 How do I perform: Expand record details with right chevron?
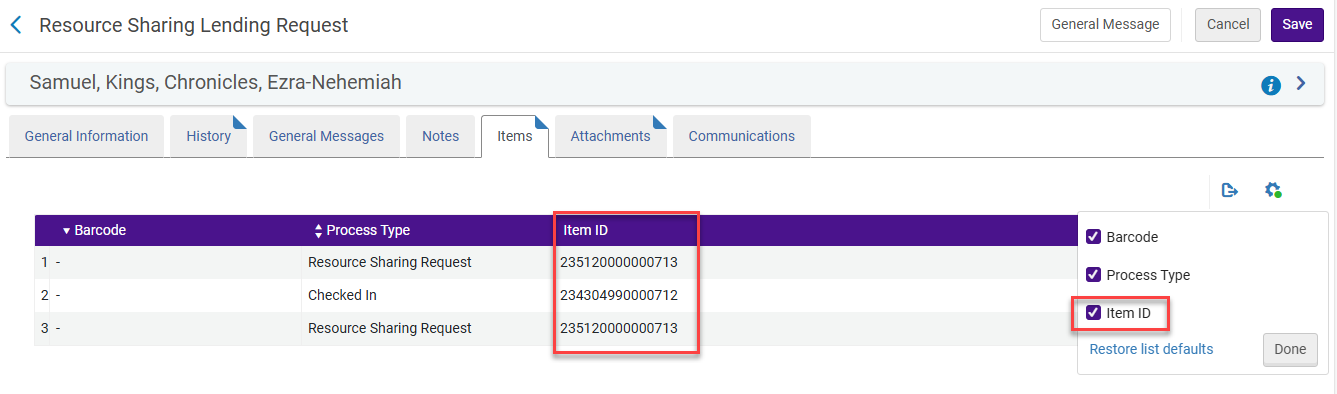pos(1301,84)
